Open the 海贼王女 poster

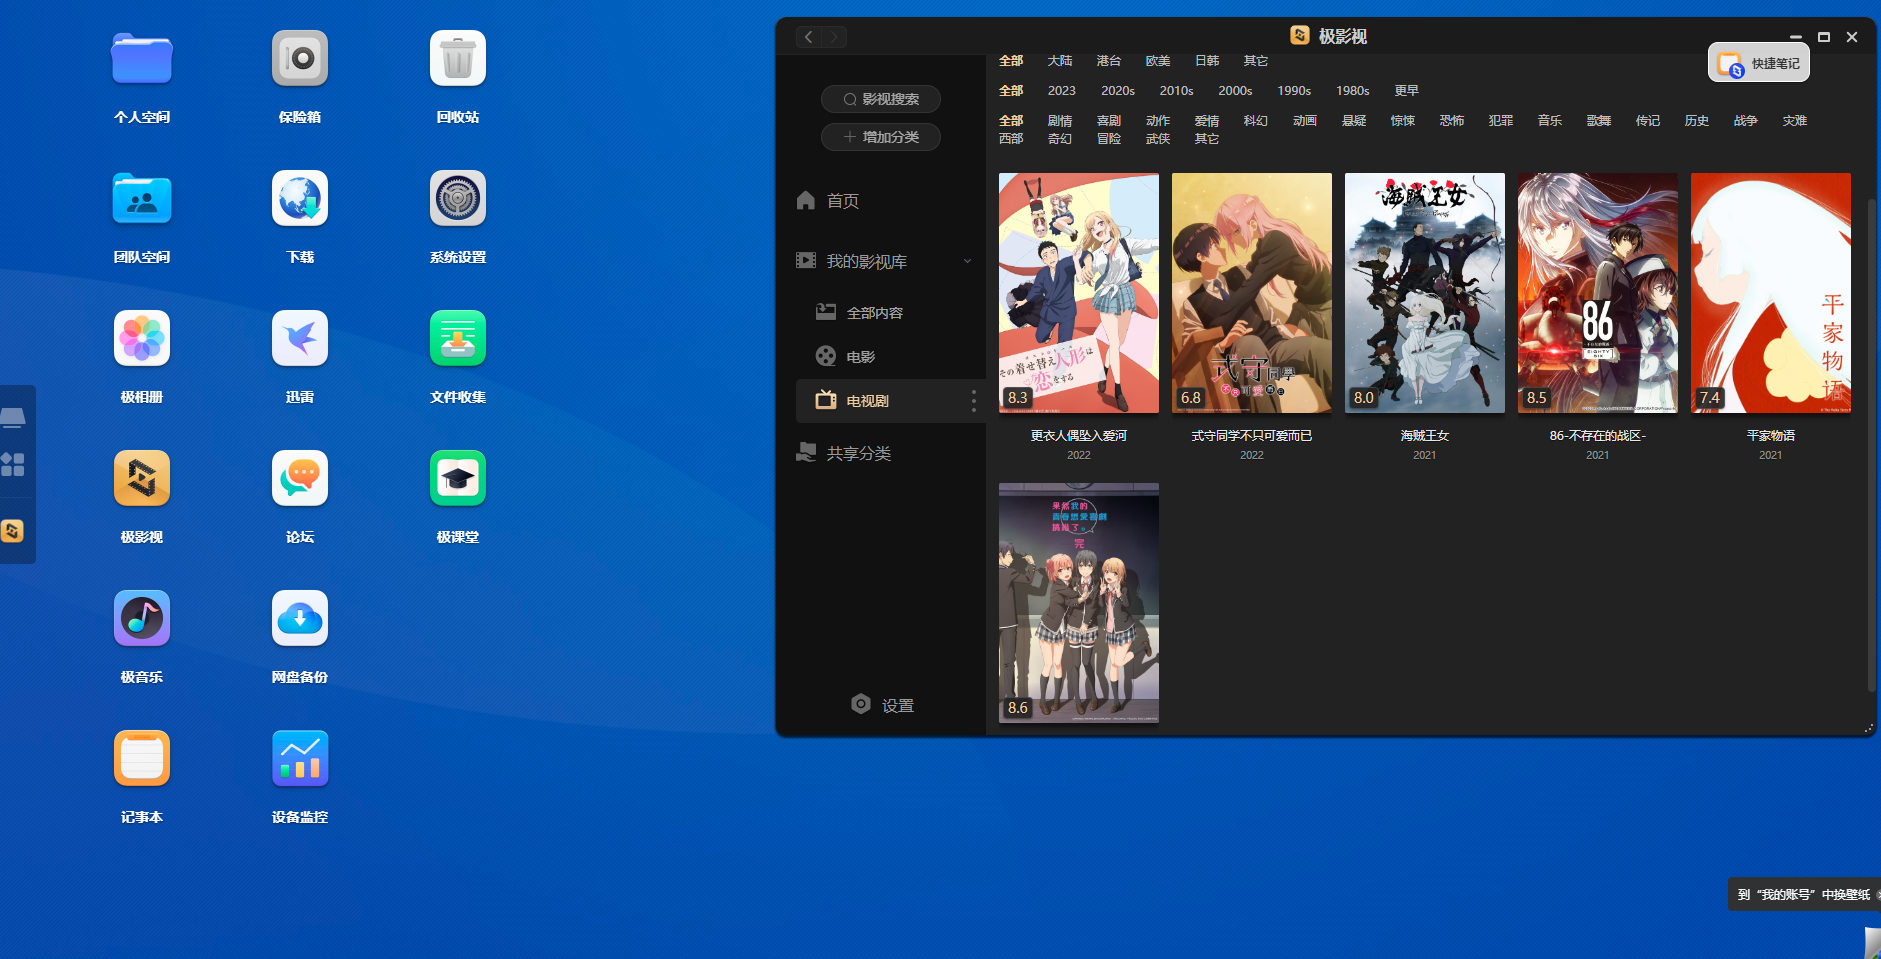click(1425, 293)
